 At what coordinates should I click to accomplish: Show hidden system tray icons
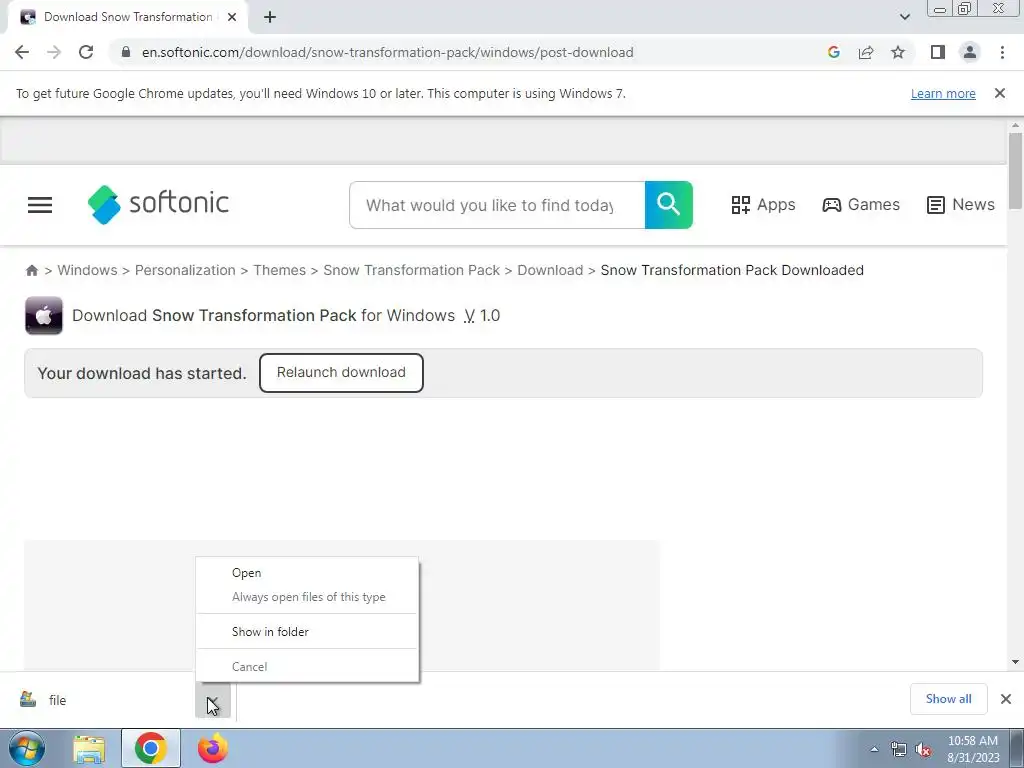[874, 749]
